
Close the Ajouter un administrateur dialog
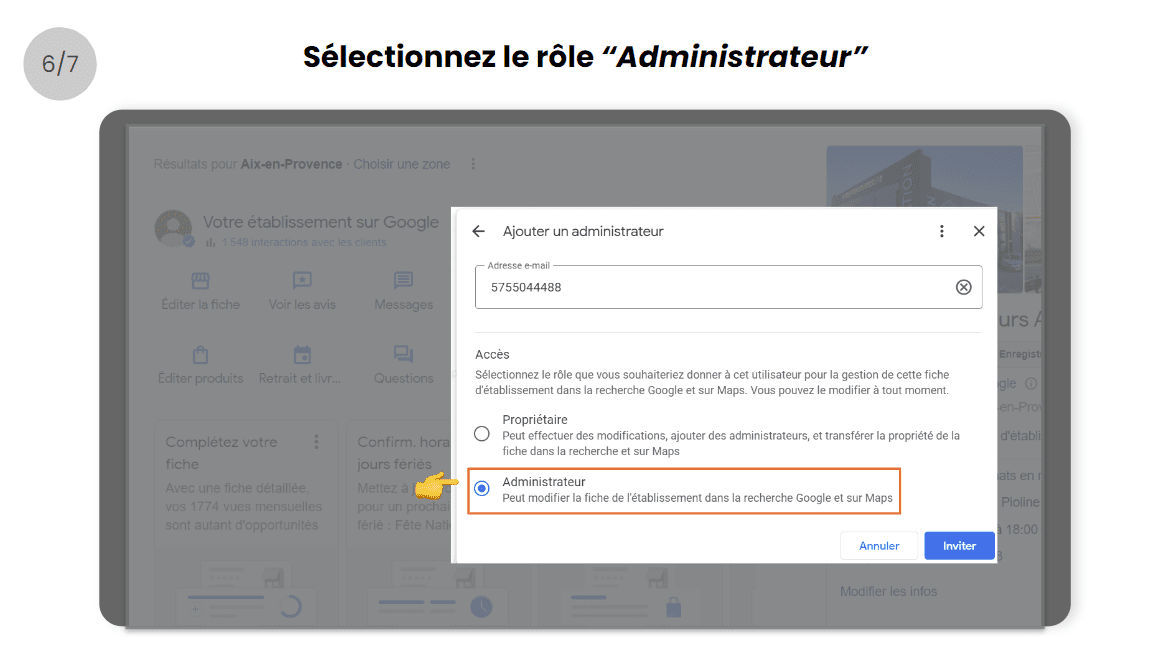(x=979, y=232)
